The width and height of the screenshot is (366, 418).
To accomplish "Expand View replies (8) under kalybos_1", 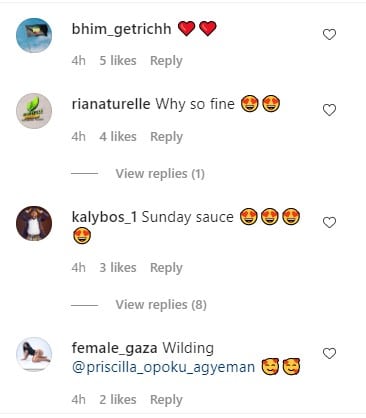I will [161, 305].
